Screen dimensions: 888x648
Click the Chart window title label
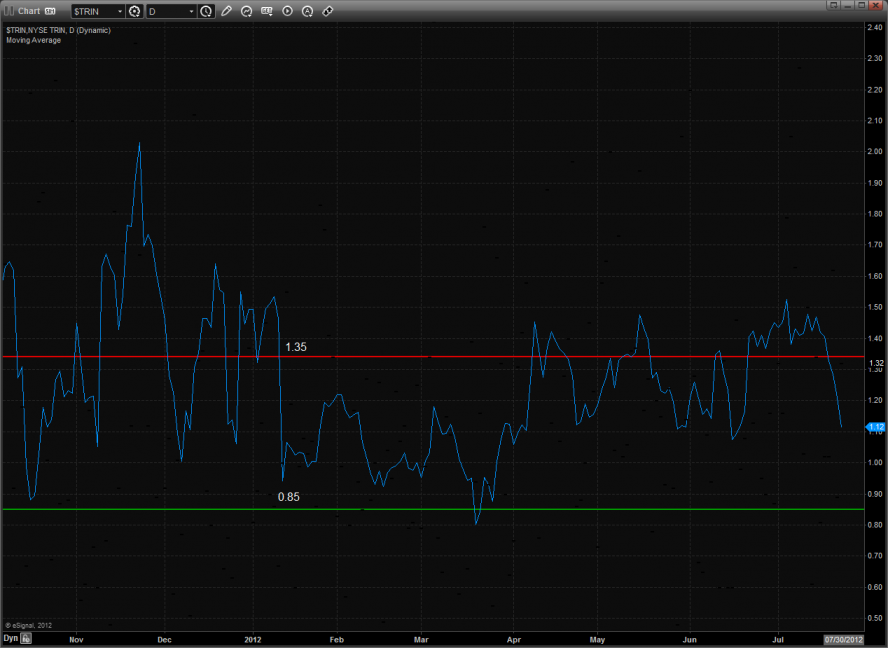[28, 11]
